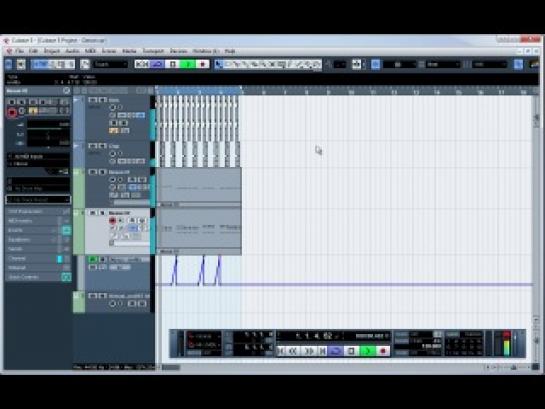Screen dimensions: 545x409
Task: Select the MIDI part on the third track
Action: [x=199, y=187]
